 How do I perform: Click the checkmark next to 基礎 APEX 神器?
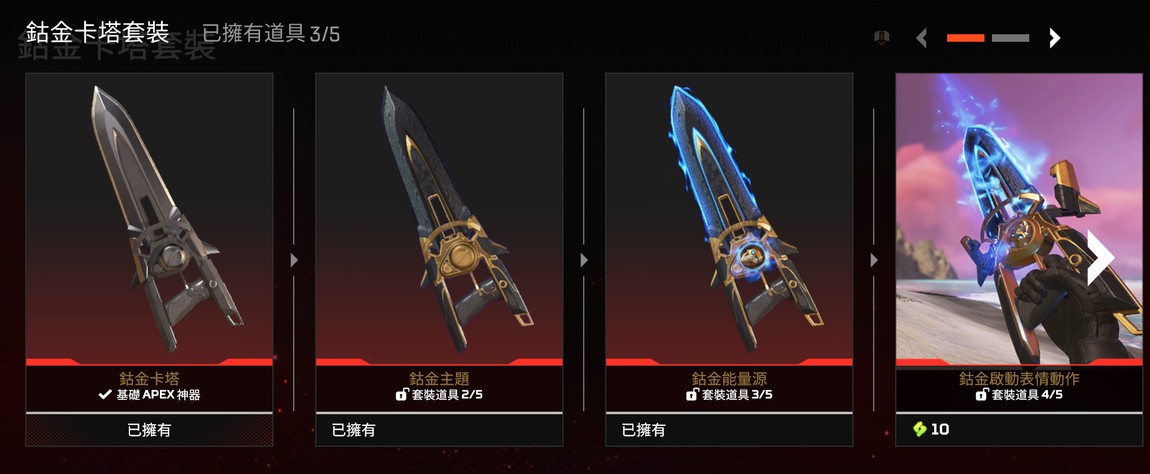pos(105,395)
